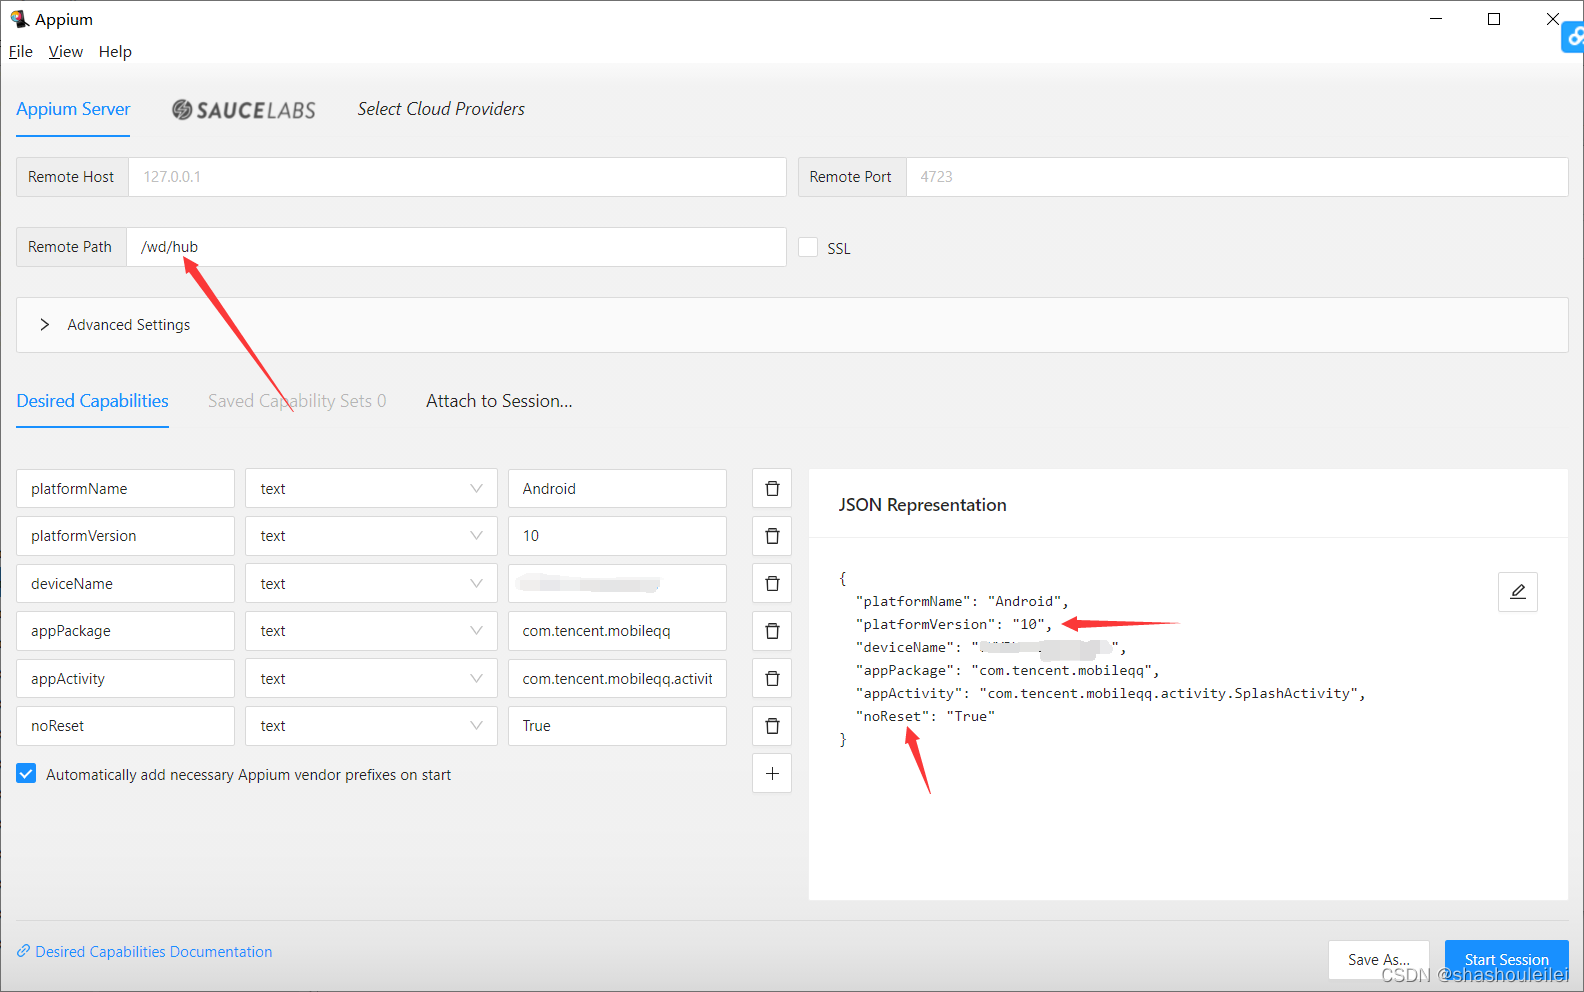Edit the Android value field
This screenshot has height=992, width=1584.
click(617, 489)
